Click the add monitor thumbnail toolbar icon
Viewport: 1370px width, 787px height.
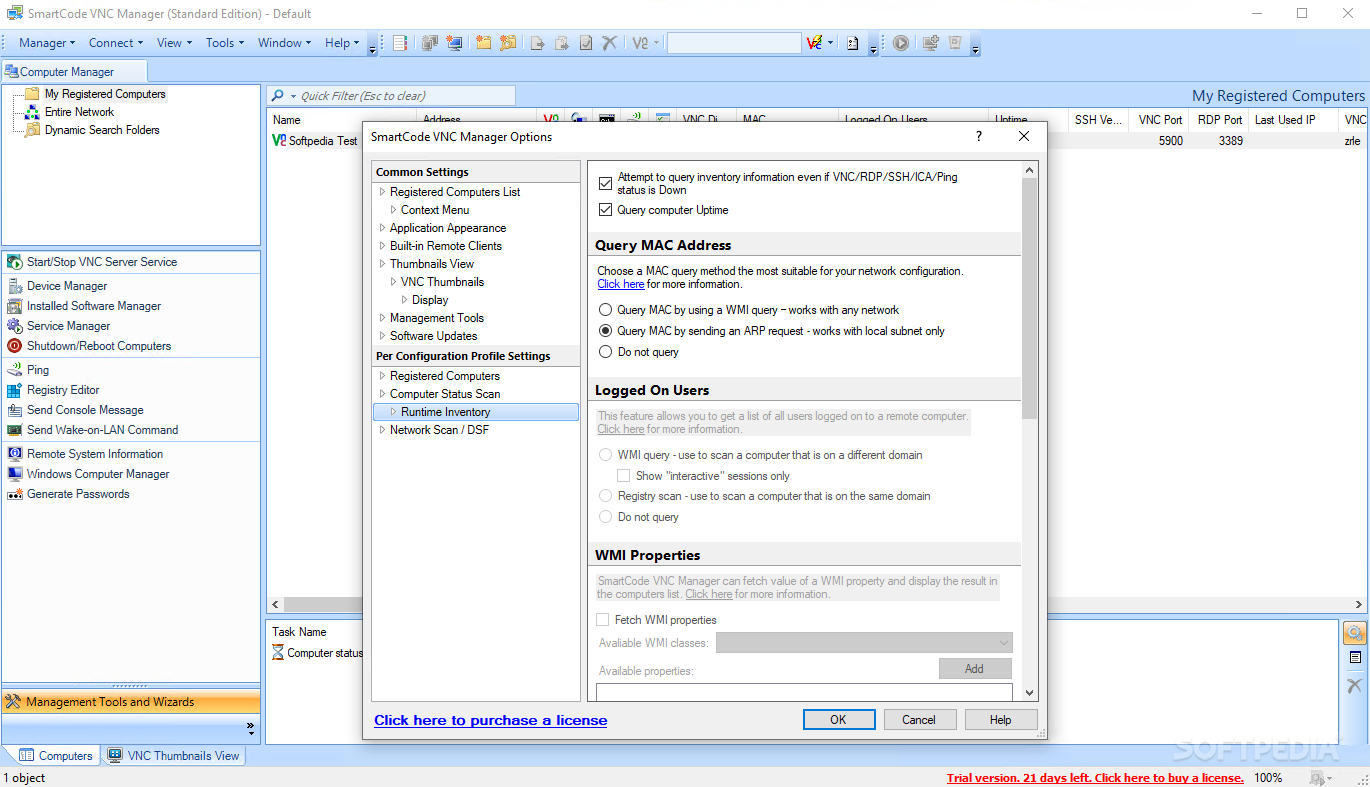tap(930, 43)
